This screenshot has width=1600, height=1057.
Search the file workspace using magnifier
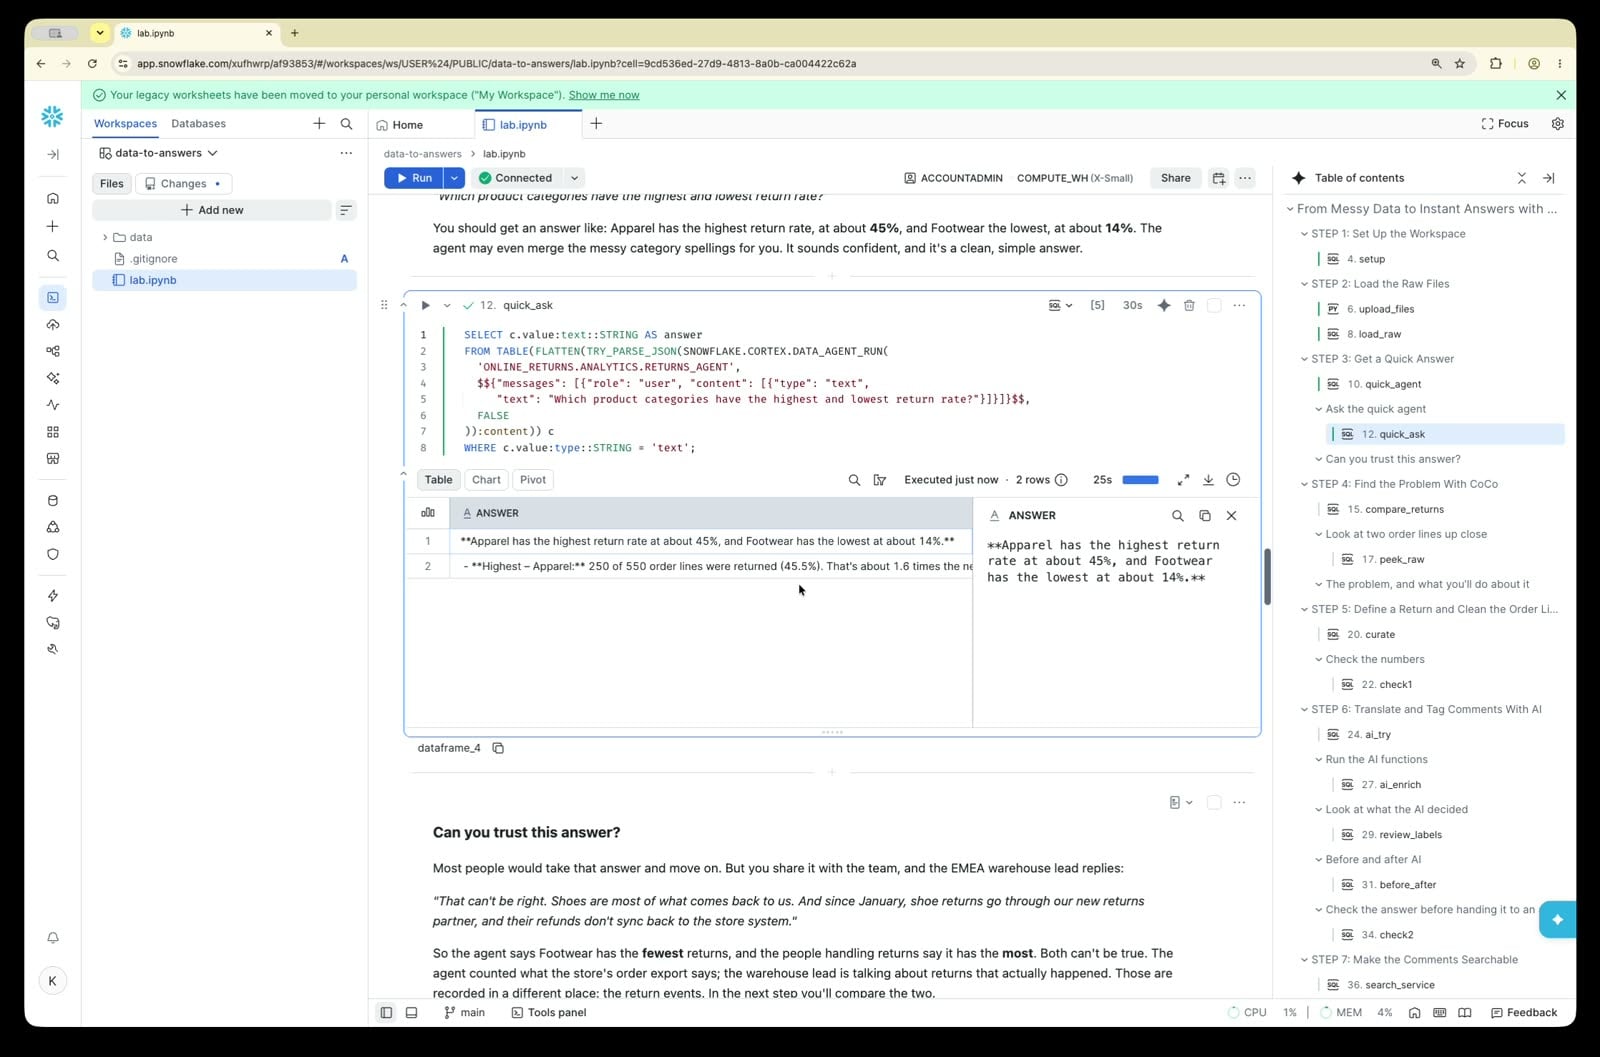point(346,124)
